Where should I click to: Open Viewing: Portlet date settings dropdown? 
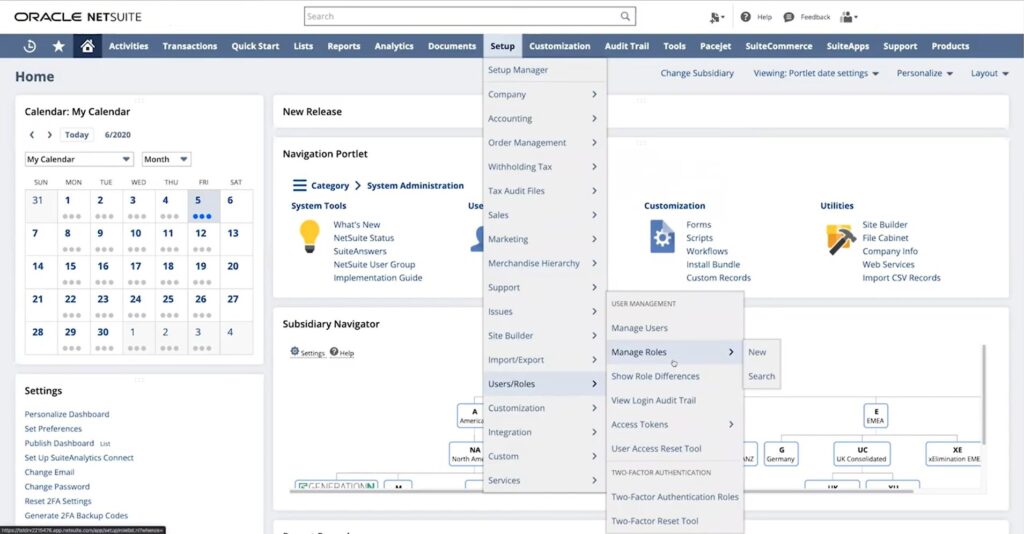[816, 73]
